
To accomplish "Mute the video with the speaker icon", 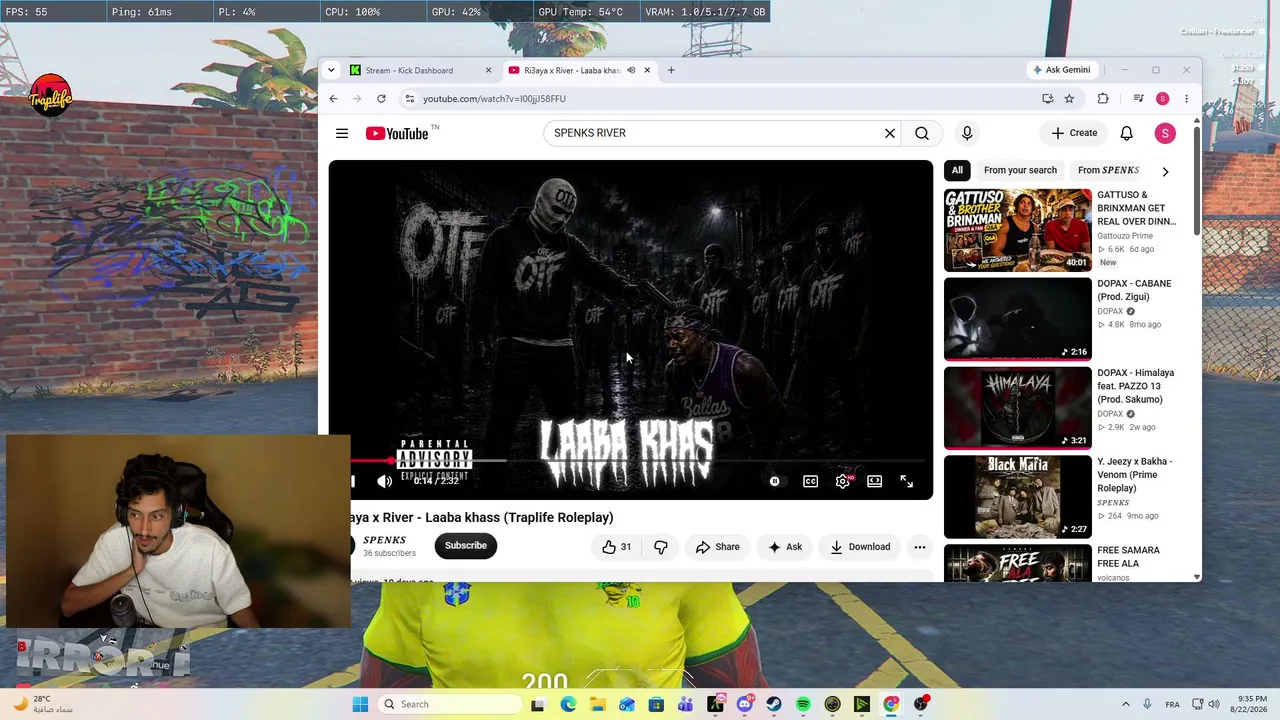I will [x=385, y=481].
